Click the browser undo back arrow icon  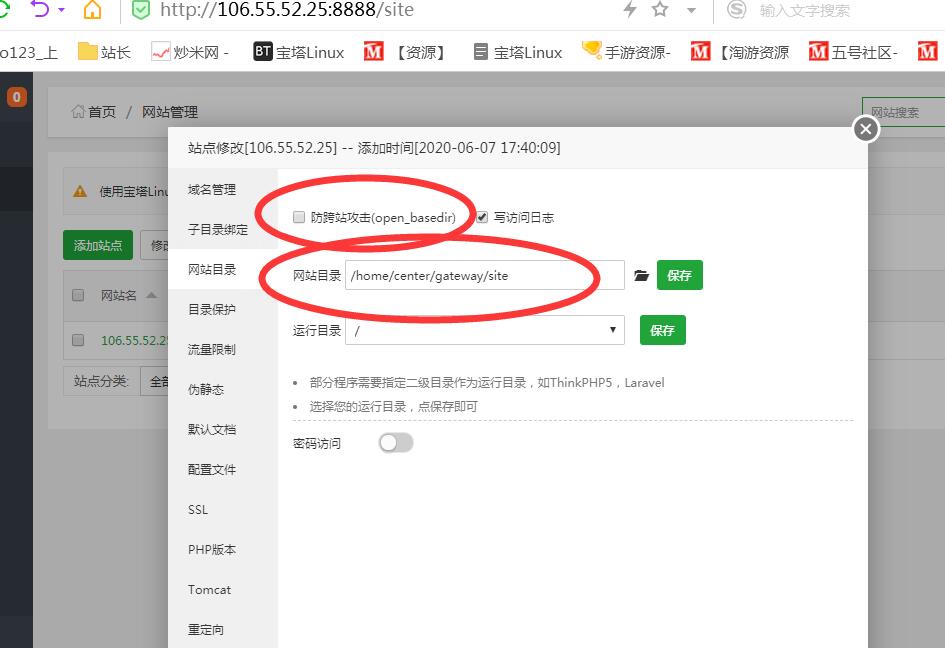coord(39,10)
